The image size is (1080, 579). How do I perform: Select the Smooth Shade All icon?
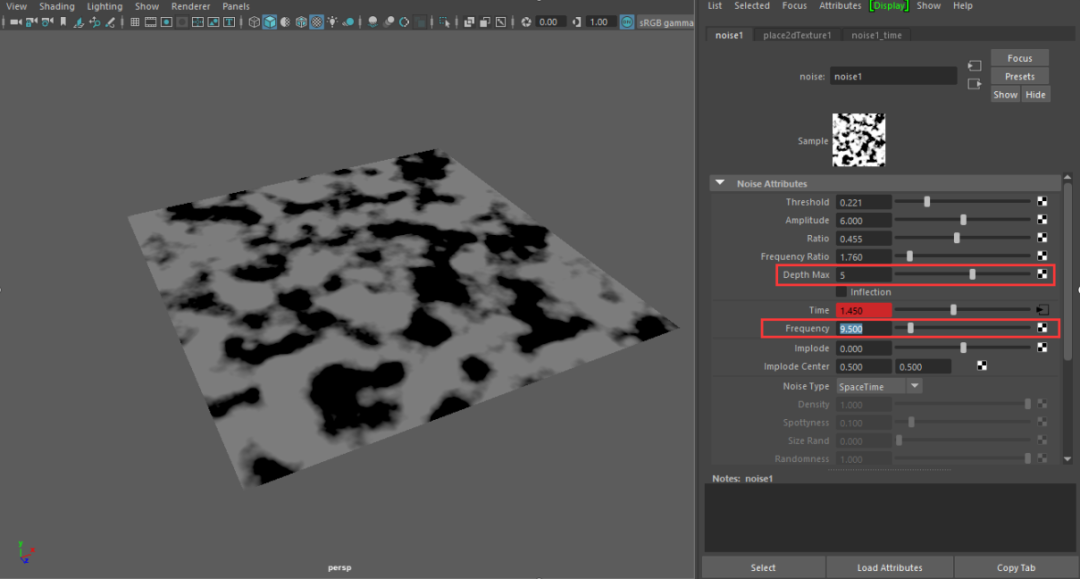coord(270,22)
